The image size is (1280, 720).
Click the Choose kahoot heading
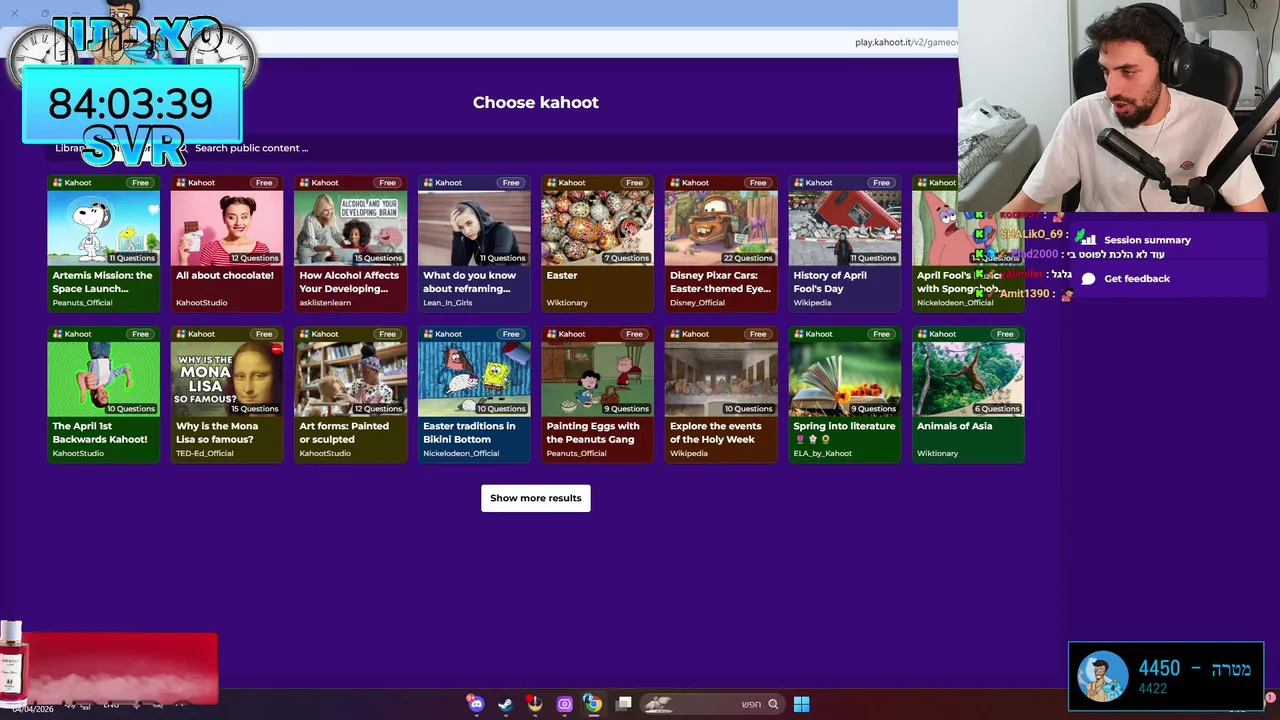tap(536, 102)
